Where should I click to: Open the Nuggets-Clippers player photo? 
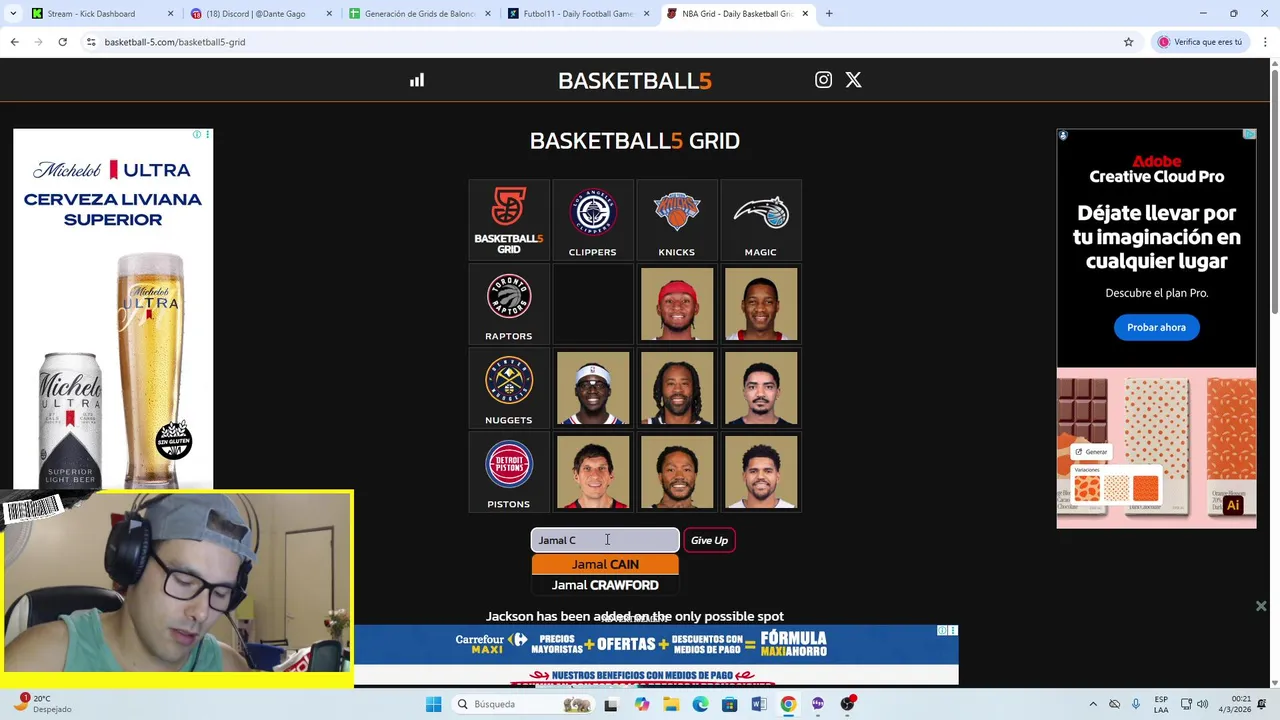(x=592, y=389)
